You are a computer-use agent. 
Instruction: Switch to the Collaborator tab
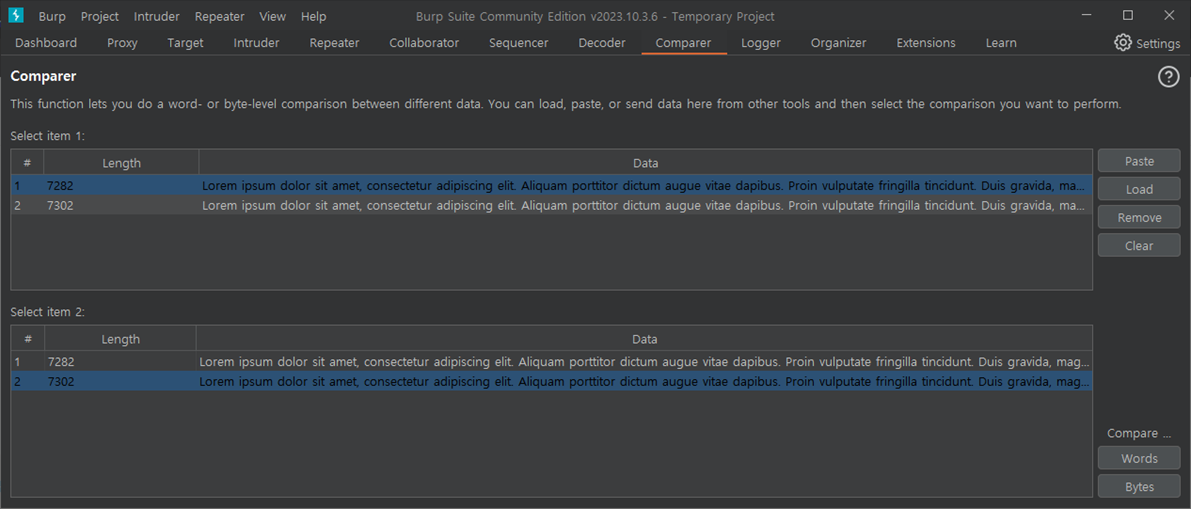[424, 43]
